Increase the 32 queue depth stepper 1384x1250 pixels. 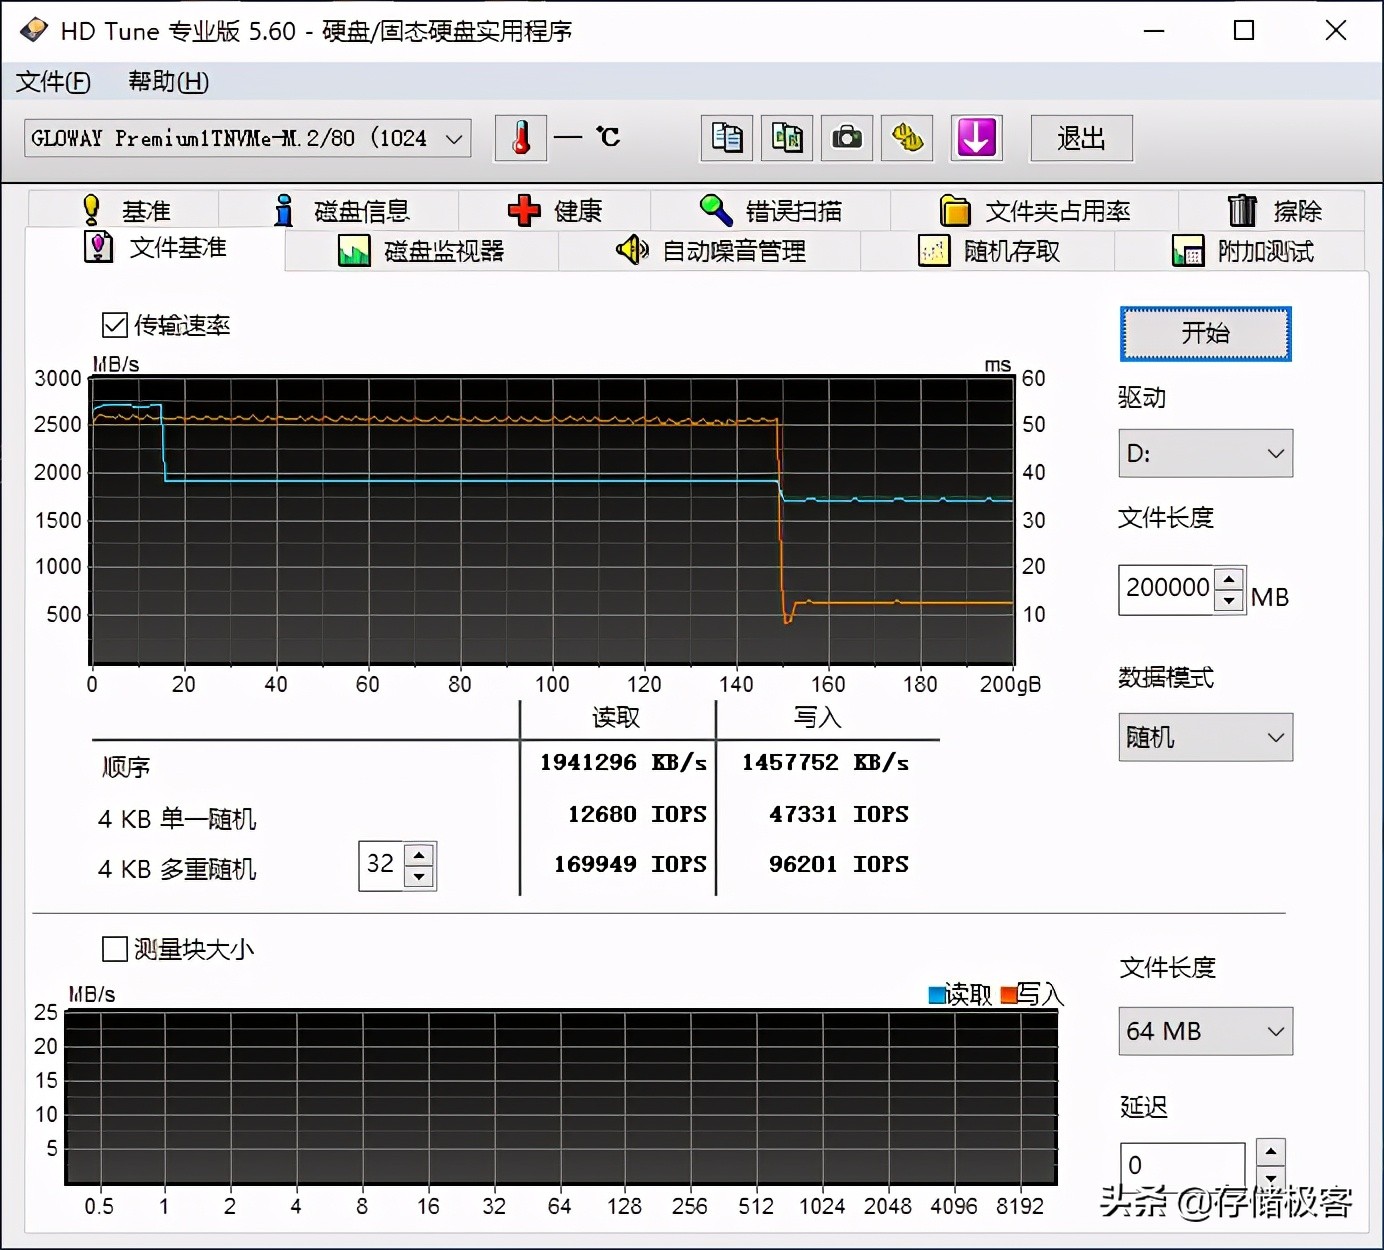pyautogui.click(x=420, y=855)
